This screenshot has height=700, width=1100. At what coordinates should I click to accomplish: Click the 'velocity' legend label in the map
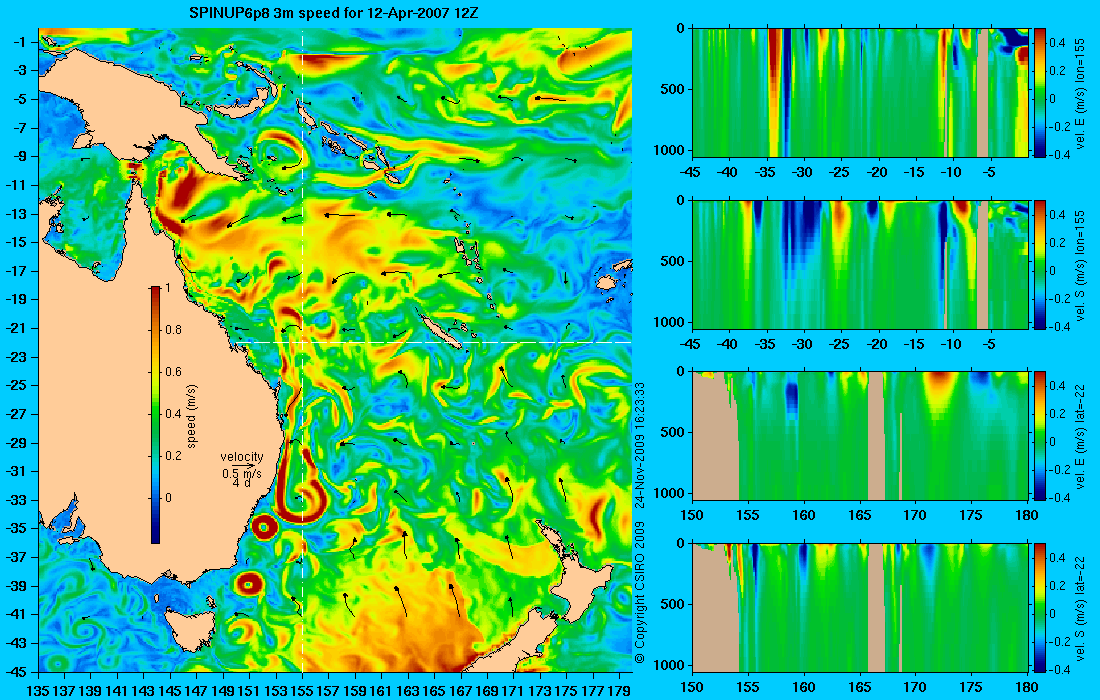coord(241,457)
